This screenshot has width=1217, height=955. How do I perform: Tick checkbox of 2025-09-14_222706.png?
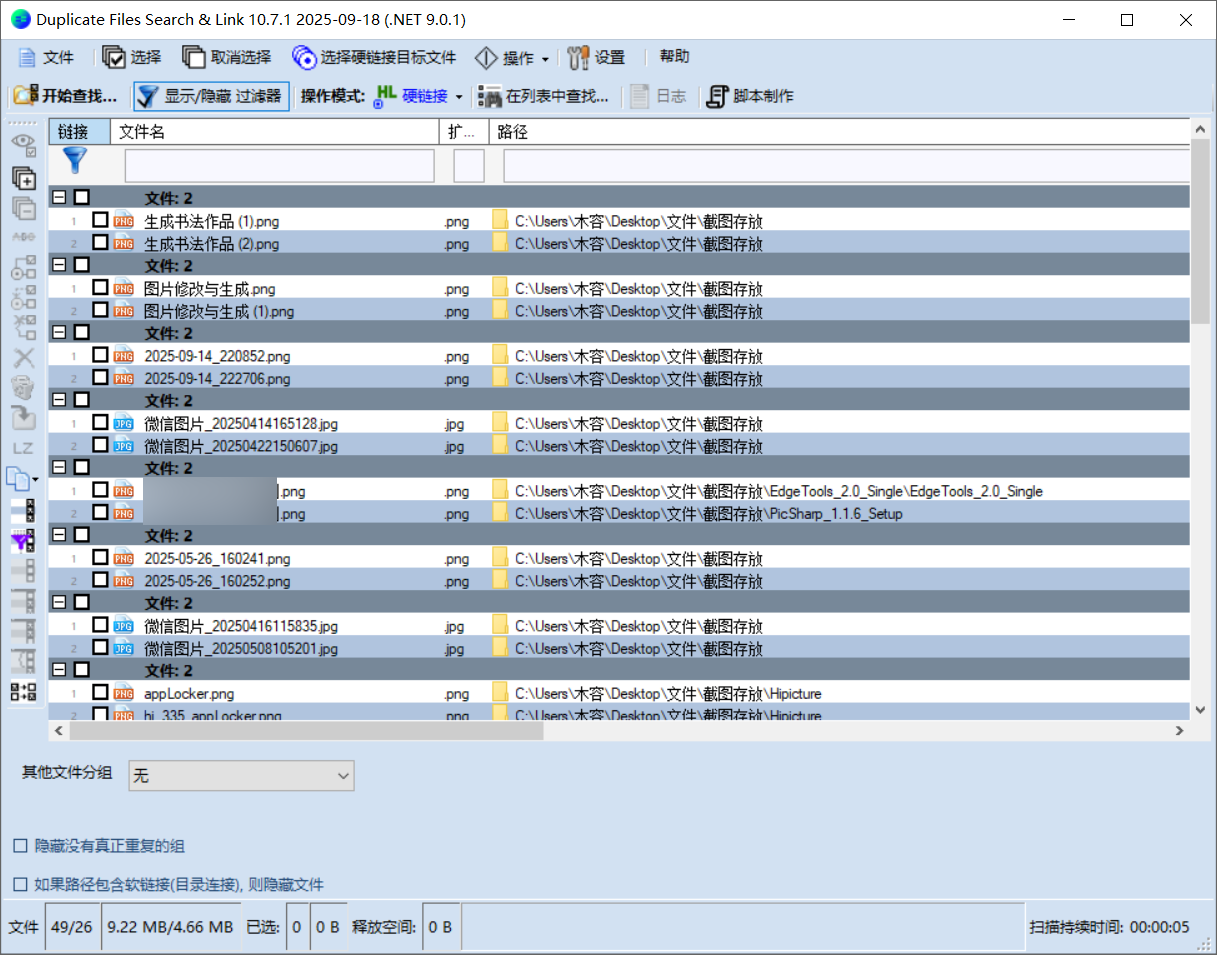[x=100, y=377]
